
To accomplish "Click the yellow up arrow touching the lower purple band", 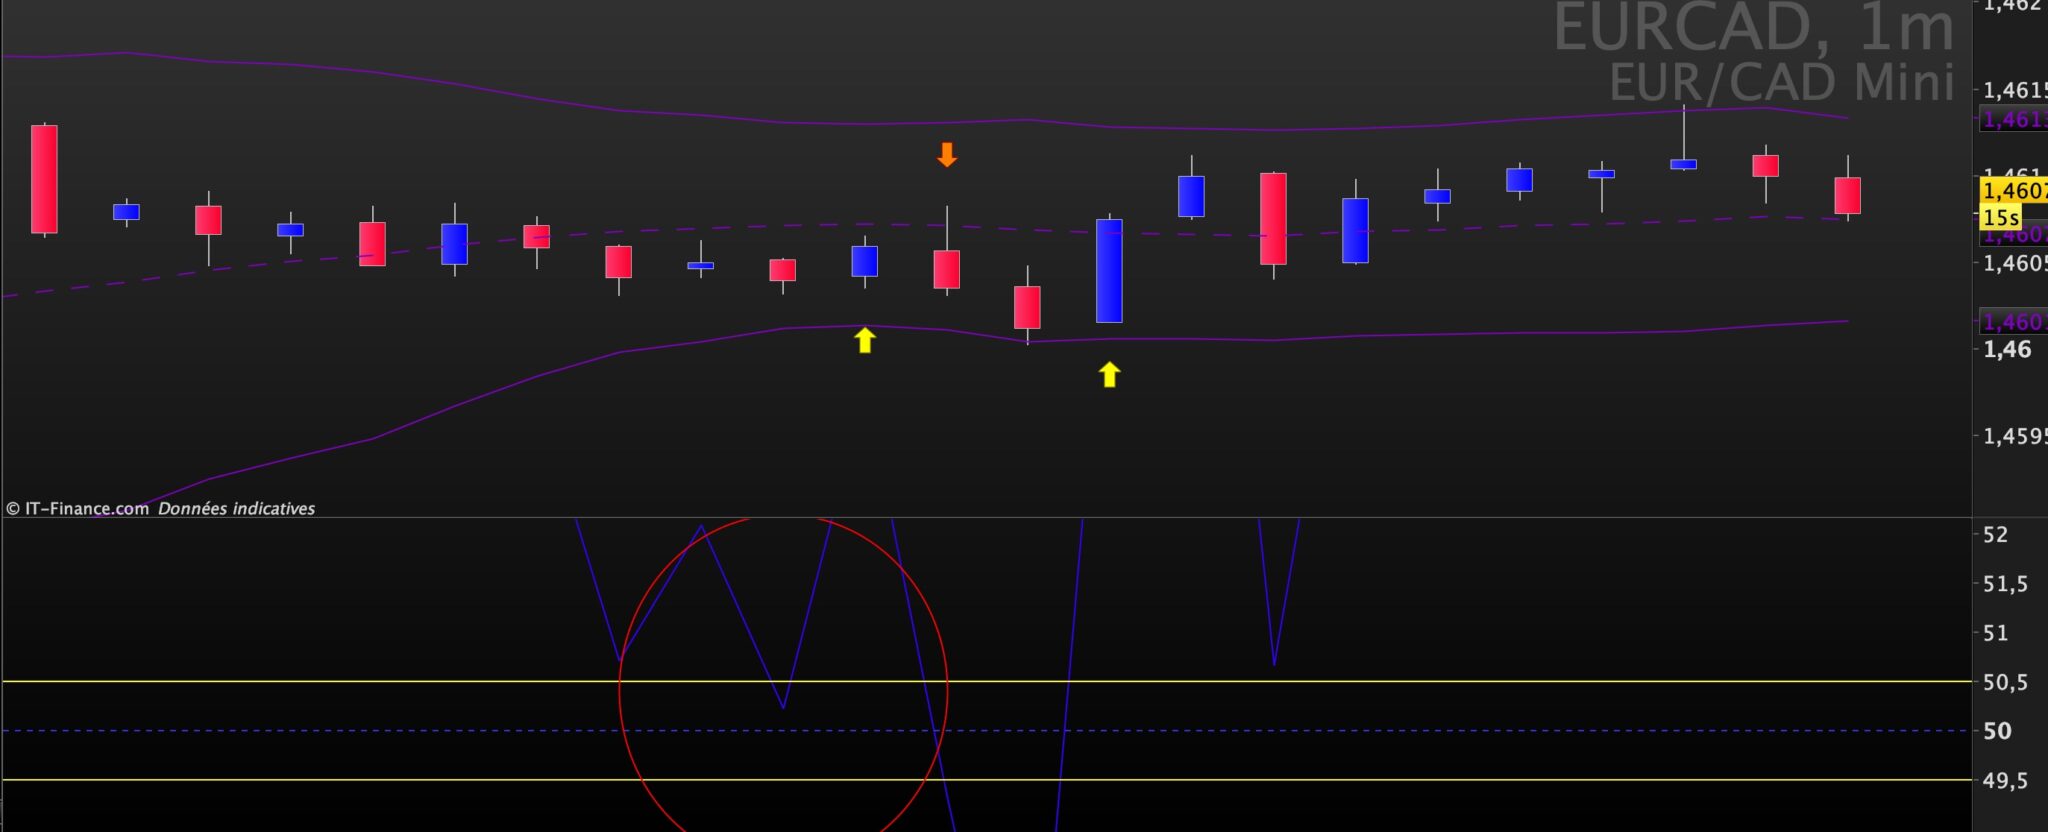I will click(865, 340).
